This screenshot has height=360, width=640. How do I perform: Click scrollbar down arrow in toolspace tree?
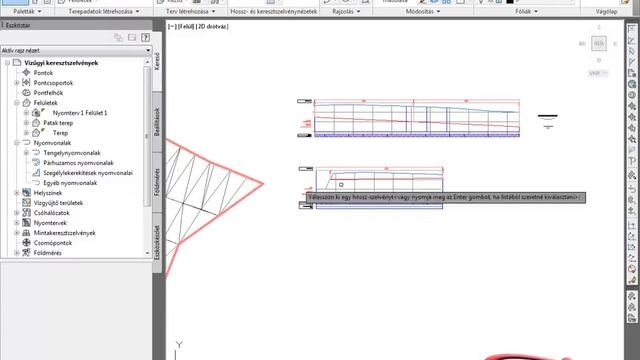pyautogui.click(x=147, y=253)
